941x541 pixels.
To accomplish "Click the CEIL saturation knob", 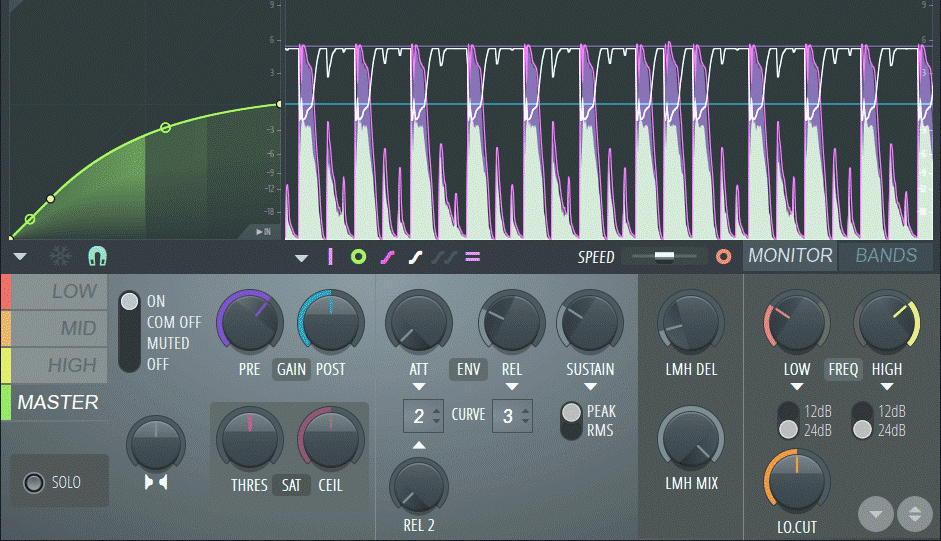I will pos(331,439).
